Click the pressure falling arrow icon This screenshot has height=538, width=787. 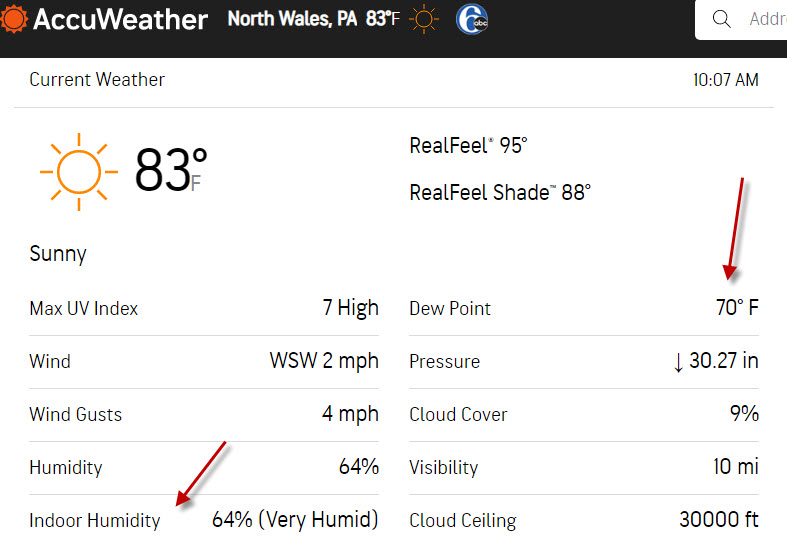[x=678, y=362]
